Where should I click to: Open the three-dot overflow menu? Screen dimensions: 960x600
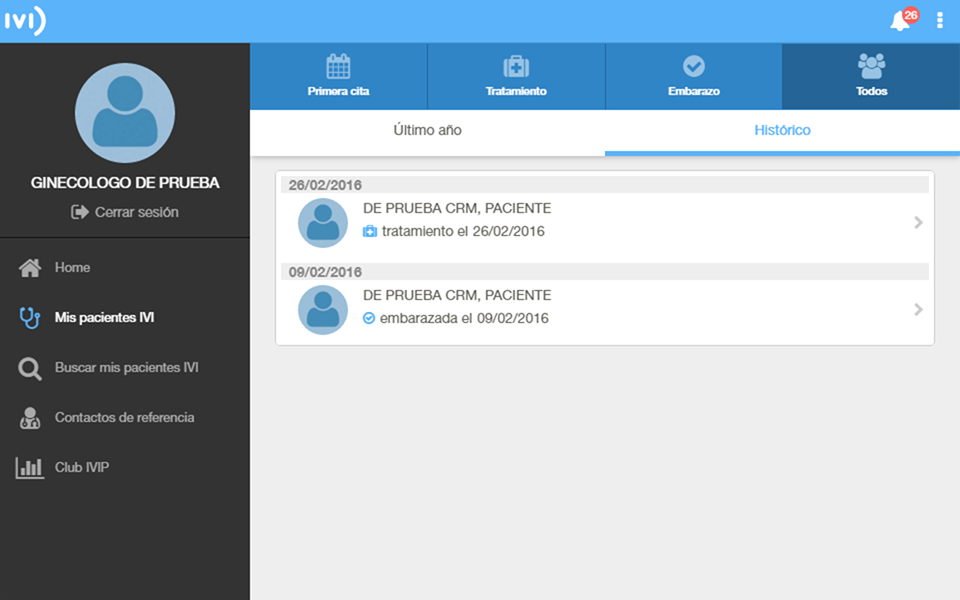tap(940, 20)
